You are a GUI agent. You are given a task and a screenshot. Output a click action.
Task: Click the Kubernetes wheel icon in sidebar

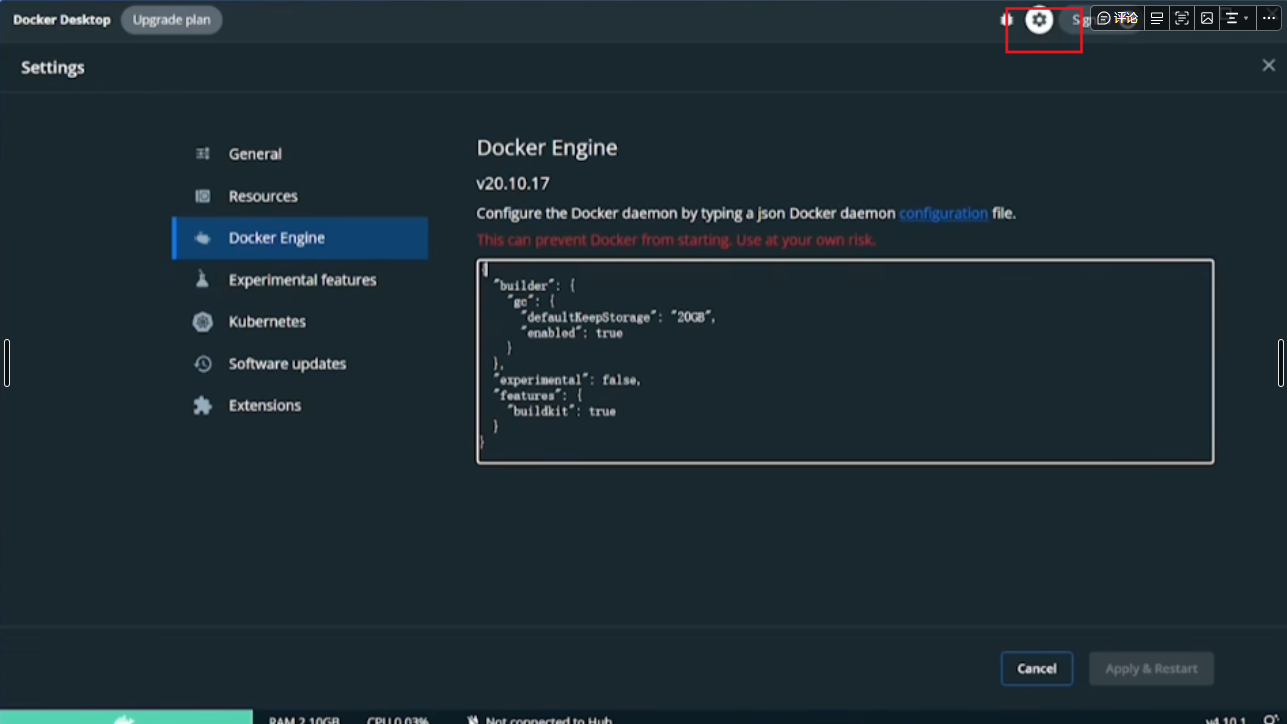[x=202, y=321]
